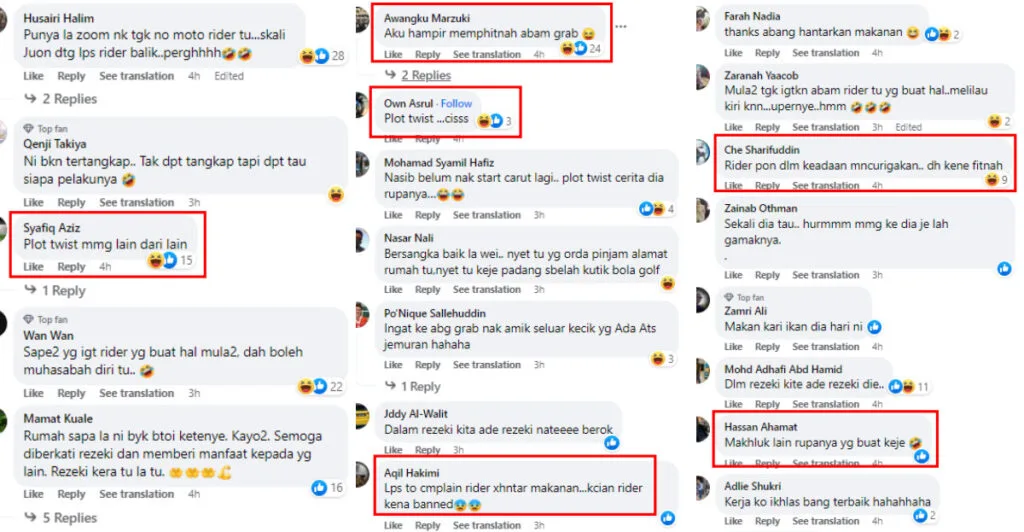The image size is (1024, 532).
Task: Click Like under Adlie Shukri's comment
Action: click(x=733, y=521)
